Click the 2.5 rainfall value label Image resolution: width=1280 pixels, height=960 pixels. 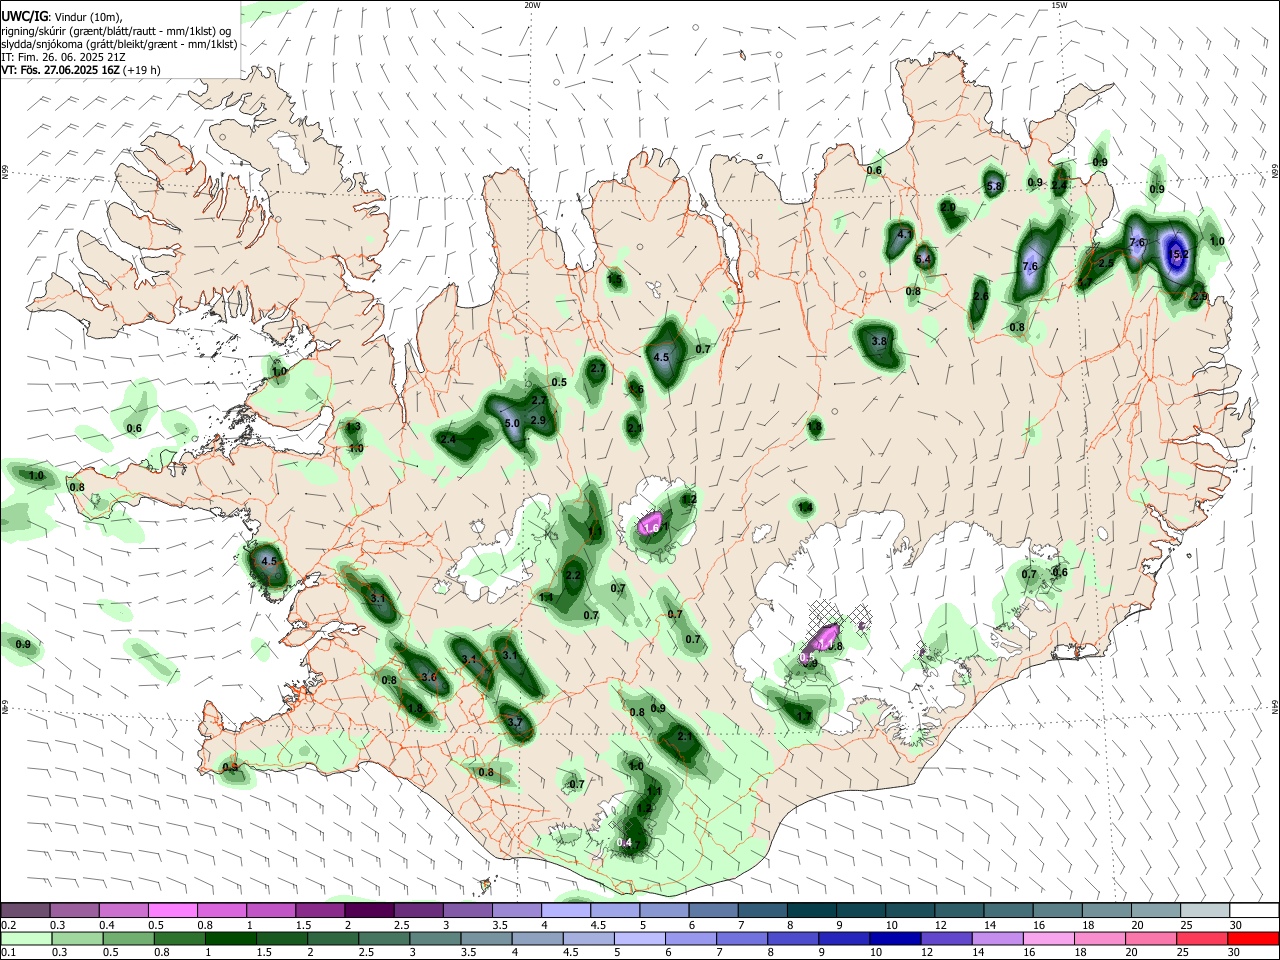(1106, 263)
